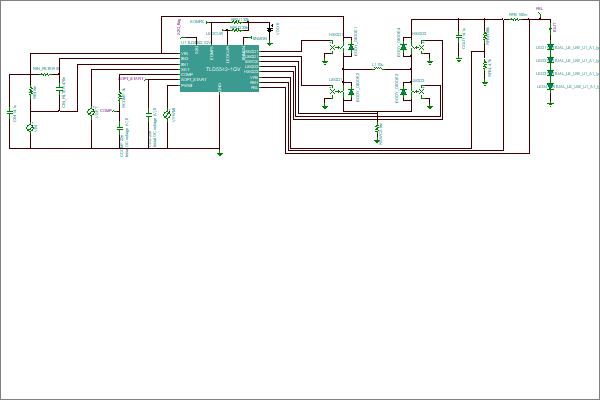Click the L1 10u inductor label
600x400 pixels.
point(377,64)
